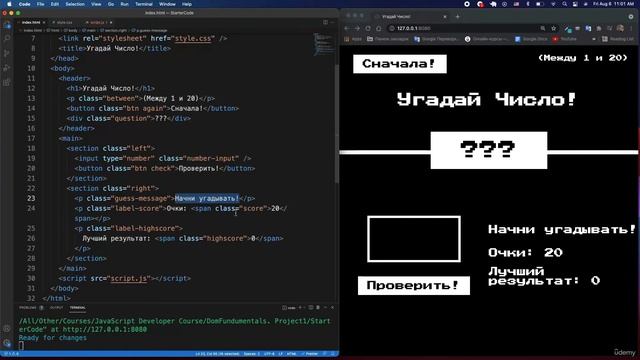Open Spotlight search in macOS menu bar
Viewport: 640px width, 360px height.
[564, 4]
